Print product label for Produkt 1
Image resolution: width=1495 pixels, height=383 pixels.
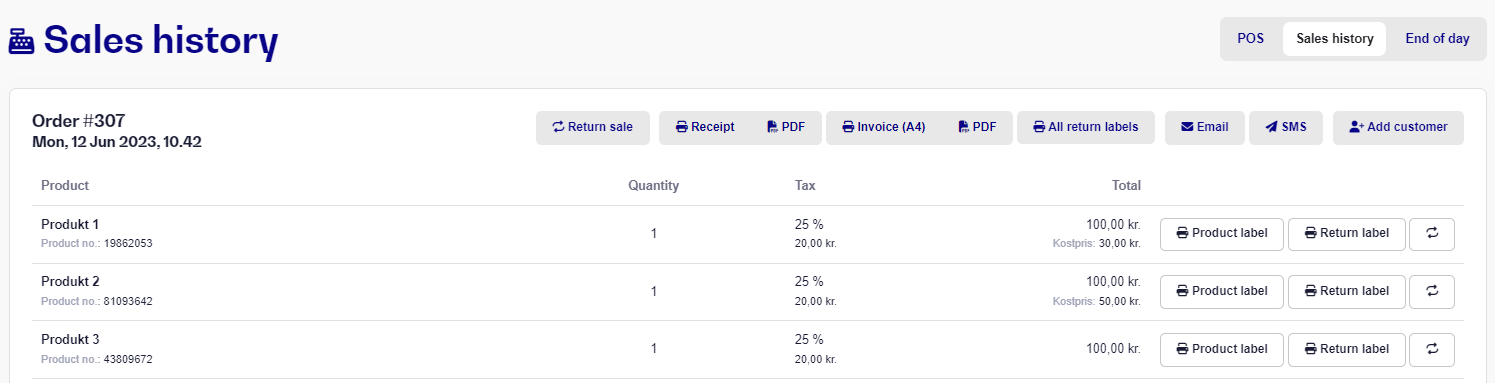(x=1221, y=234)
